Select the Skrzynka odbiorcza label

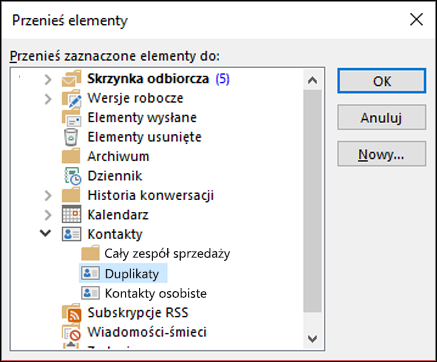(148, 79)
